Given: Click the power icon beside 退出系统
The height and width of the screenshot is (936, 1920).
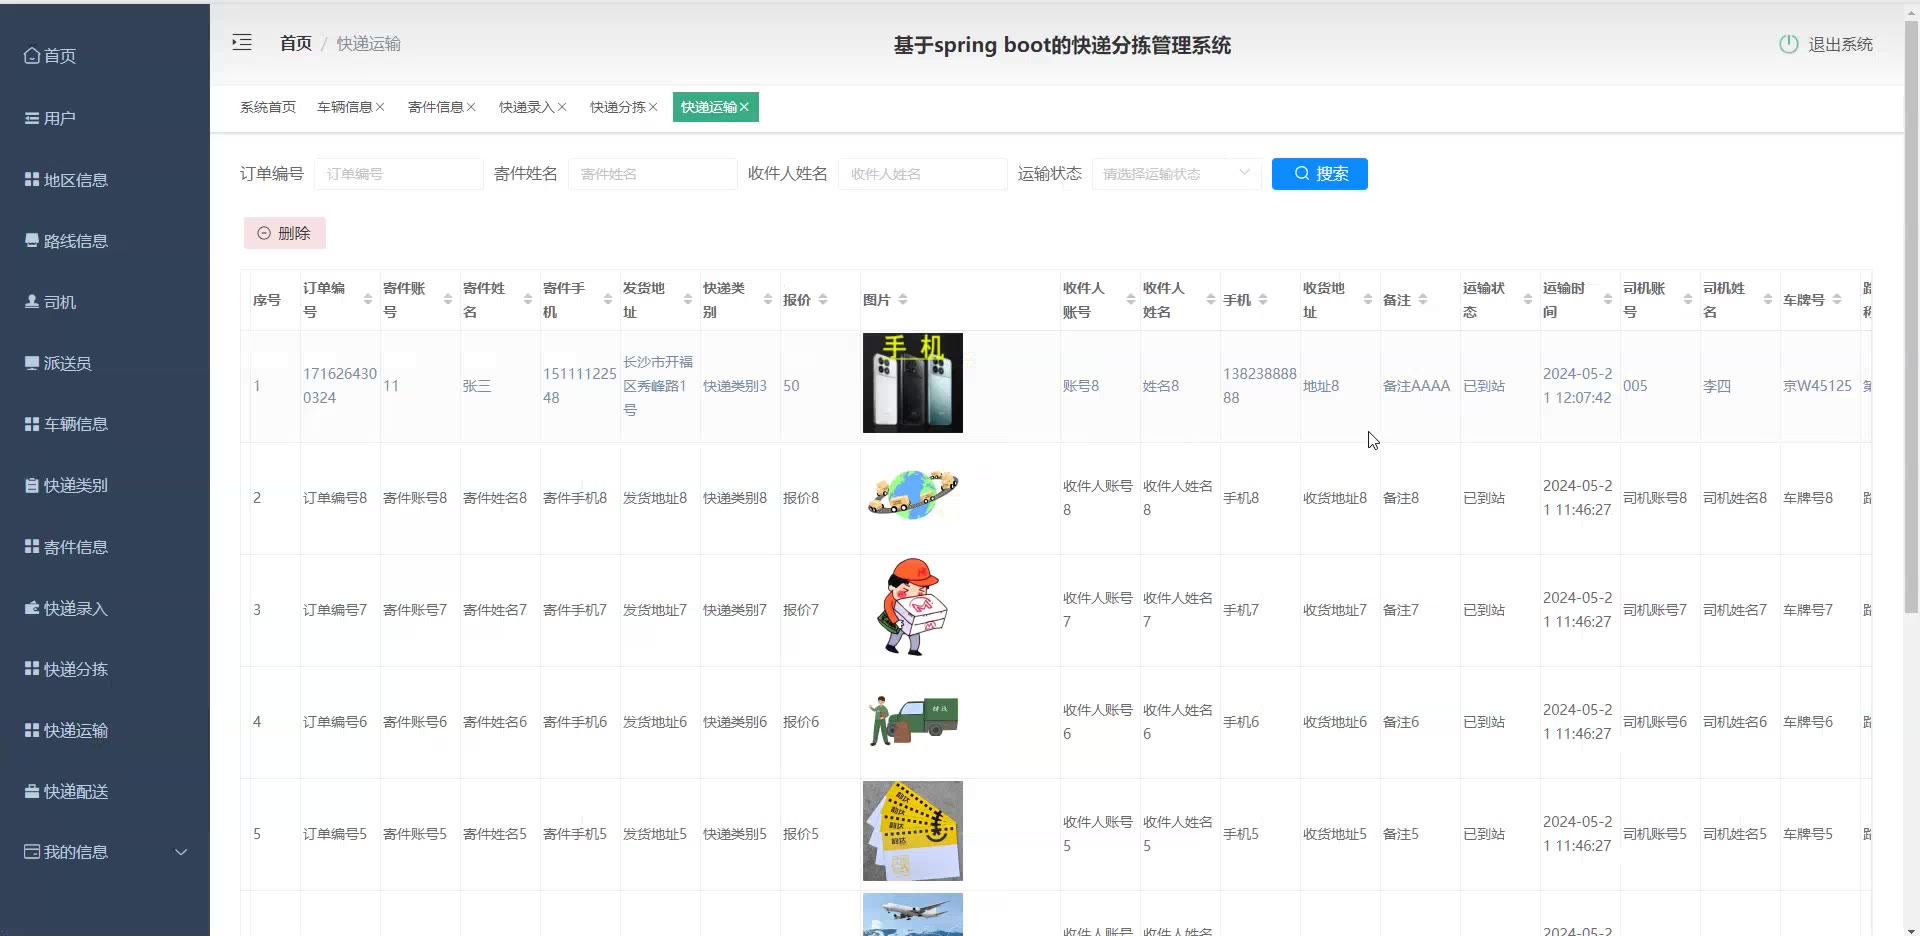Looking at the screenshot, I should click(1789, 44).
